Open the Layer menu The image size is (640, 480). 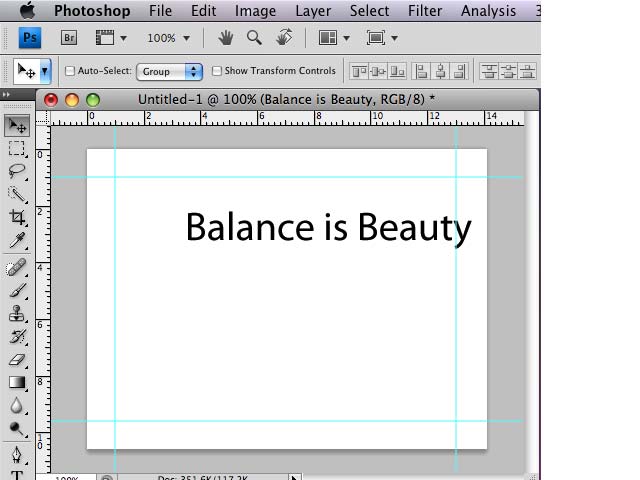pyautogui.click(x=313, y=11)
